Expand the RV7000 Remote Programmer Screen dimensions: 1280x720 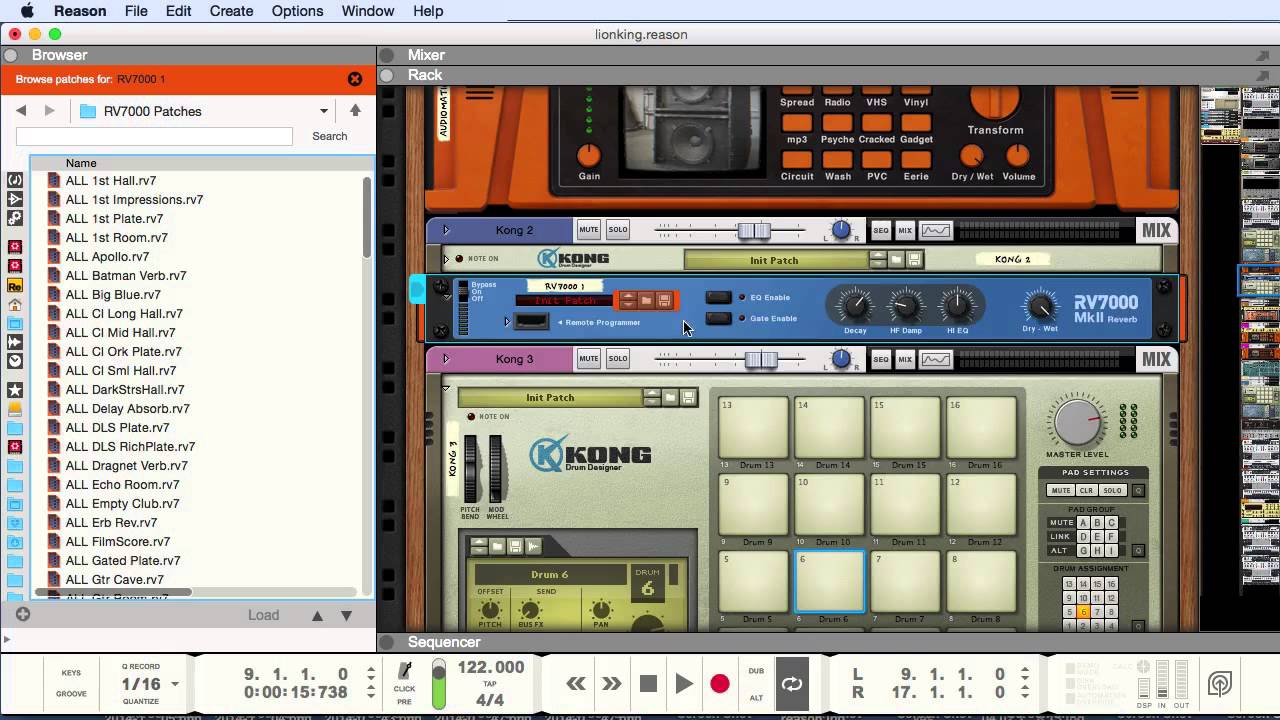(508, 322)
